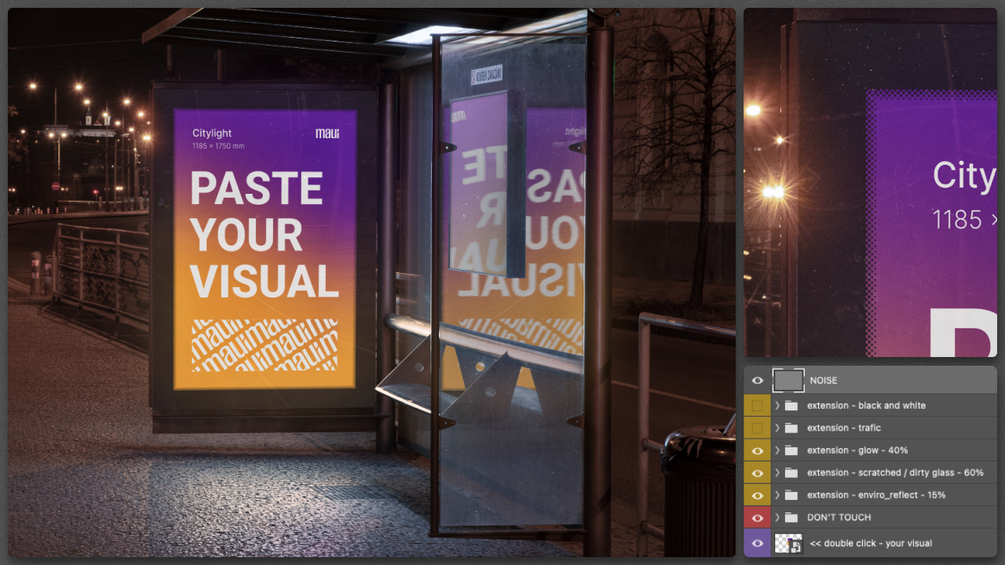Screen dimensions: 1005x565
Task: Select the DON'T TOUCH layer name
Action: pos(838,518)
